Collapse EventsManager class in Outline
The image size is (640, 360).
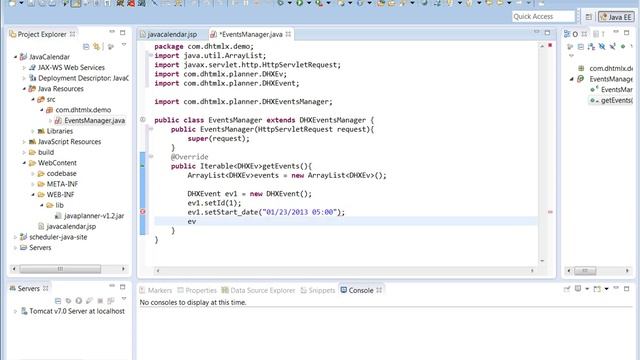(x=571, y=79)
